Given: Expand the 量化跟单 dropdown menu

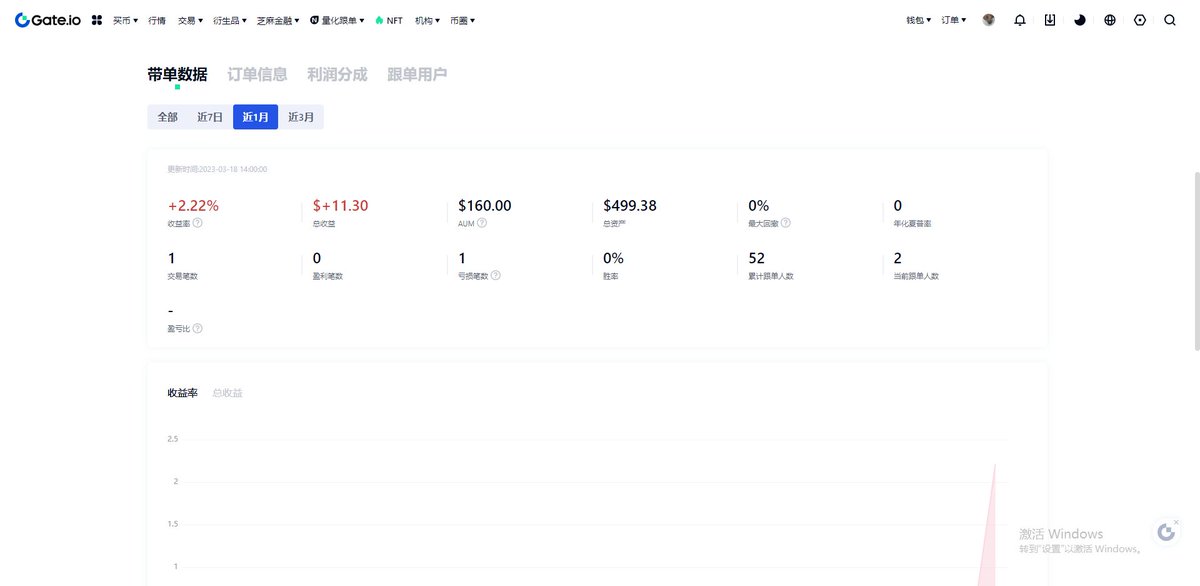Looking at the screenshot, I should (x=337, y=20).
